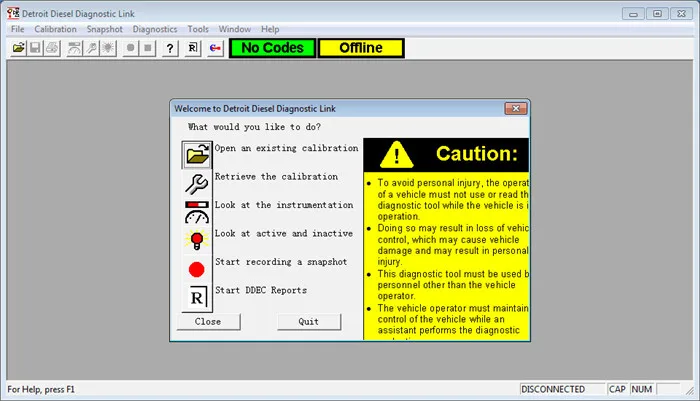Image resolution: width=700 pixels, height=401 pixels.
Task: Click 'Look at the instrumentation' text
Action: pyautogui.click(x=284, y=205)
